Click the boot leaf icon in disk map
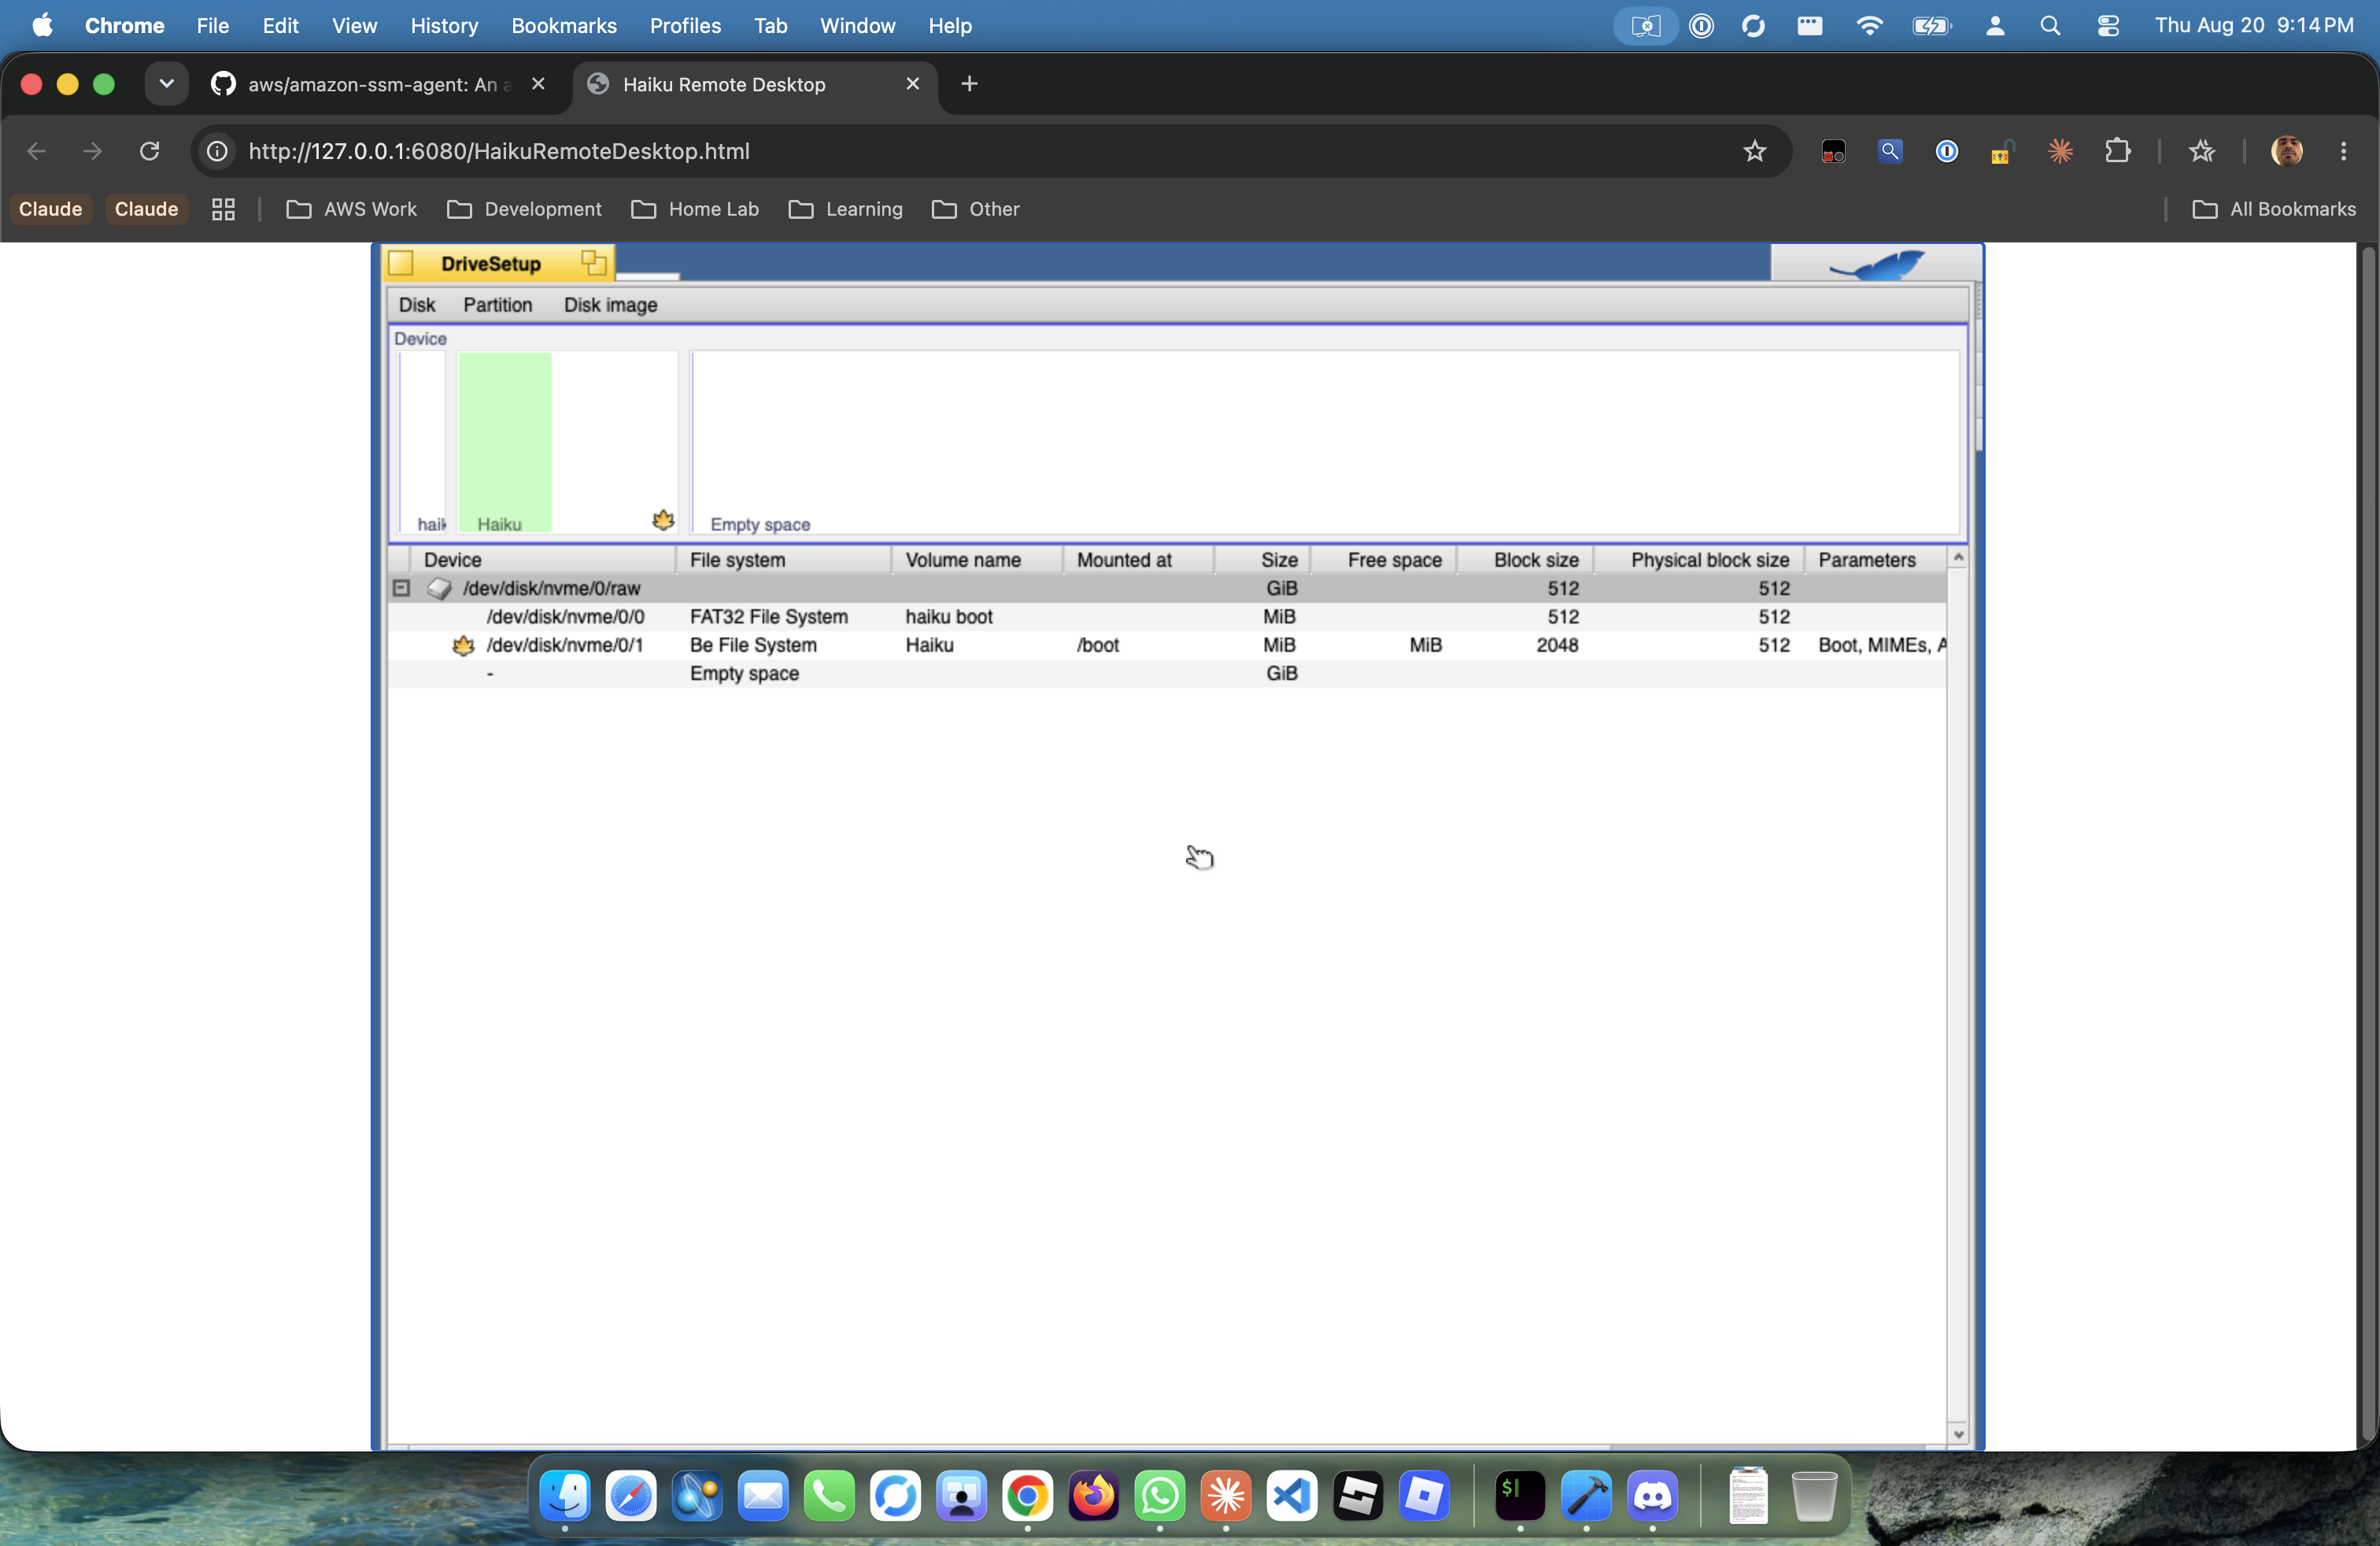2380x1546 pixels. [663, 520]
